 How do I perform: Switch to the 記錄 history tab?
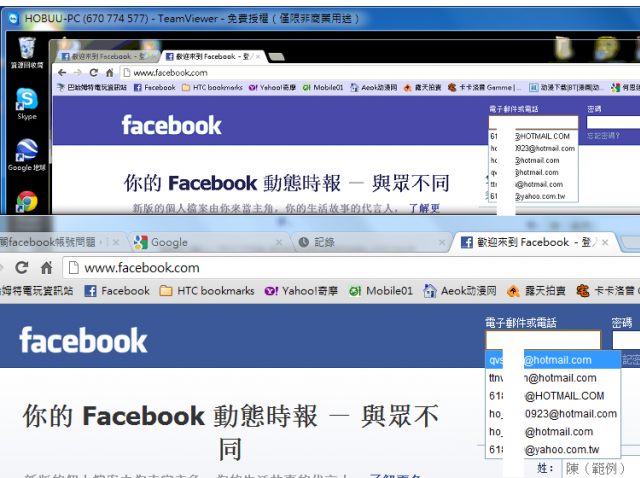coord(371,242)
